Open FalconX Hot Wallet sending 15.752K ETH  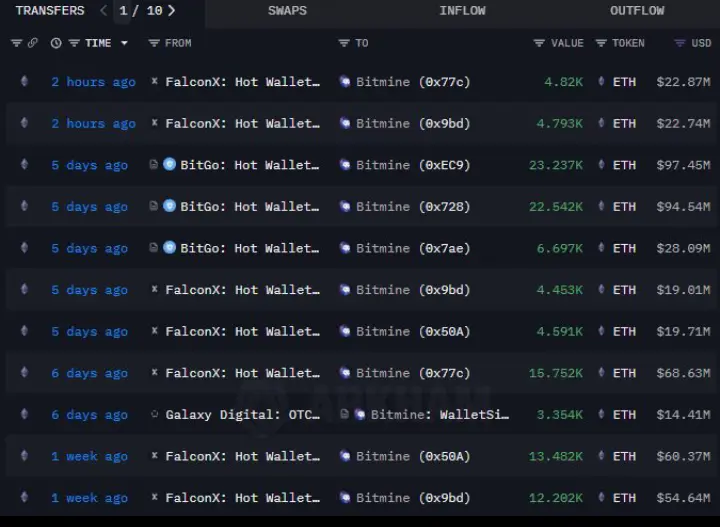[x=242, y=373]
